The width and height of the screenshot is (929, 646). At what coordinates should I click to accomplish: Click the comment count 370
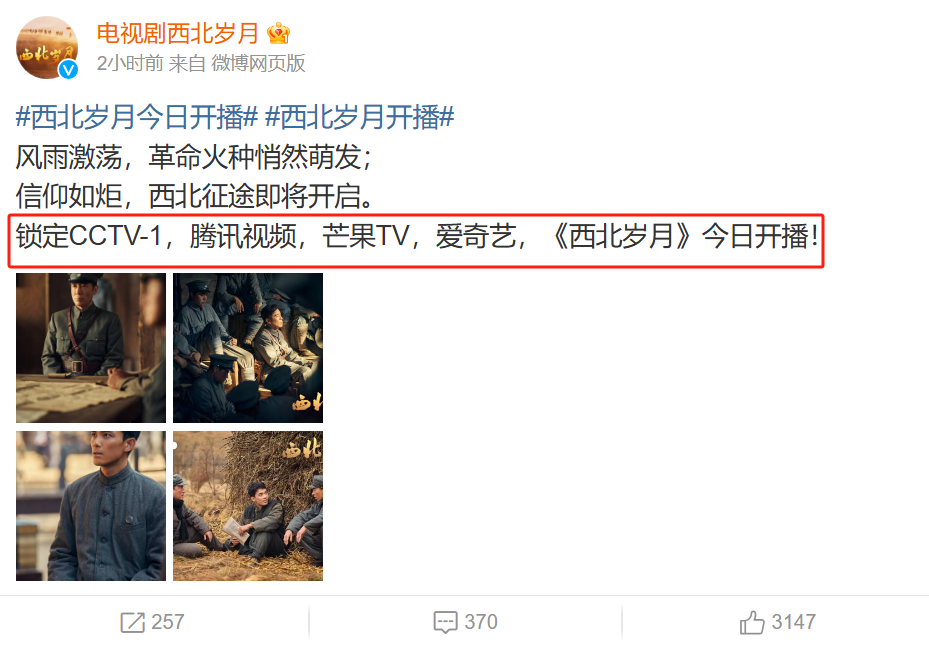(x=480, y=622)
